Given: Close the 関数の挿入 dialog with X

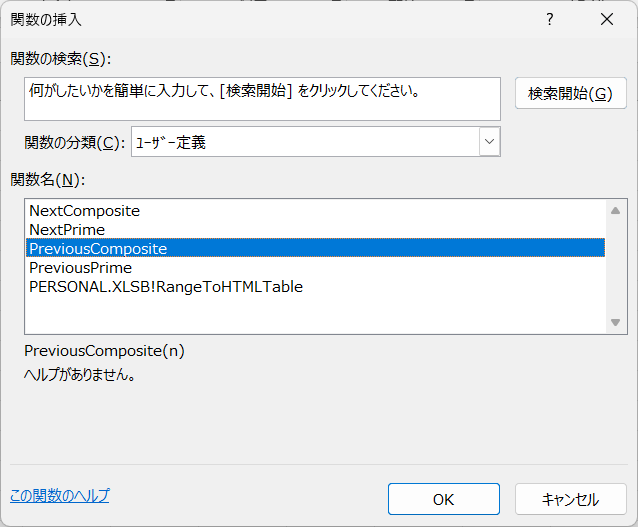Looking at the screenshot, I should 607,19.
